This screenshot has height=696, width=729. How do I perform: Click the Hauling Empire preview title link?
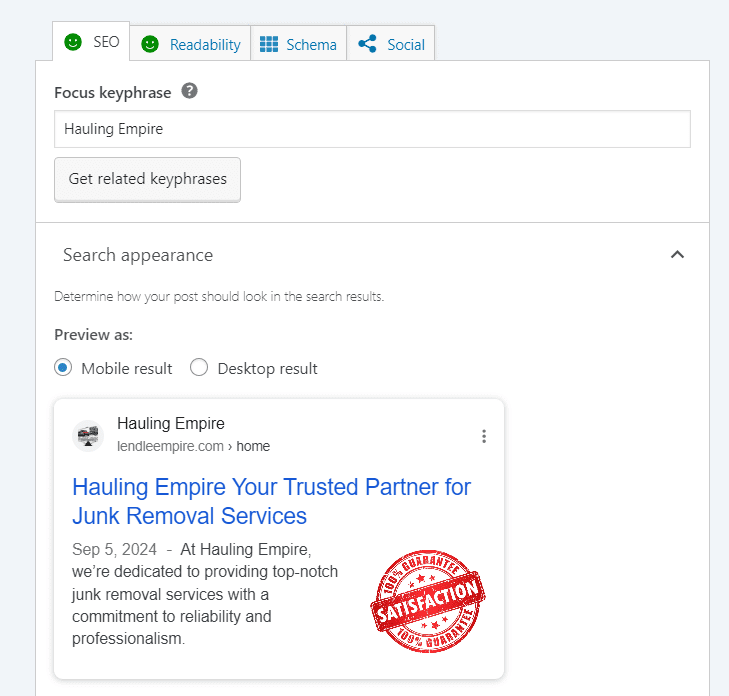tap(272, 501)
